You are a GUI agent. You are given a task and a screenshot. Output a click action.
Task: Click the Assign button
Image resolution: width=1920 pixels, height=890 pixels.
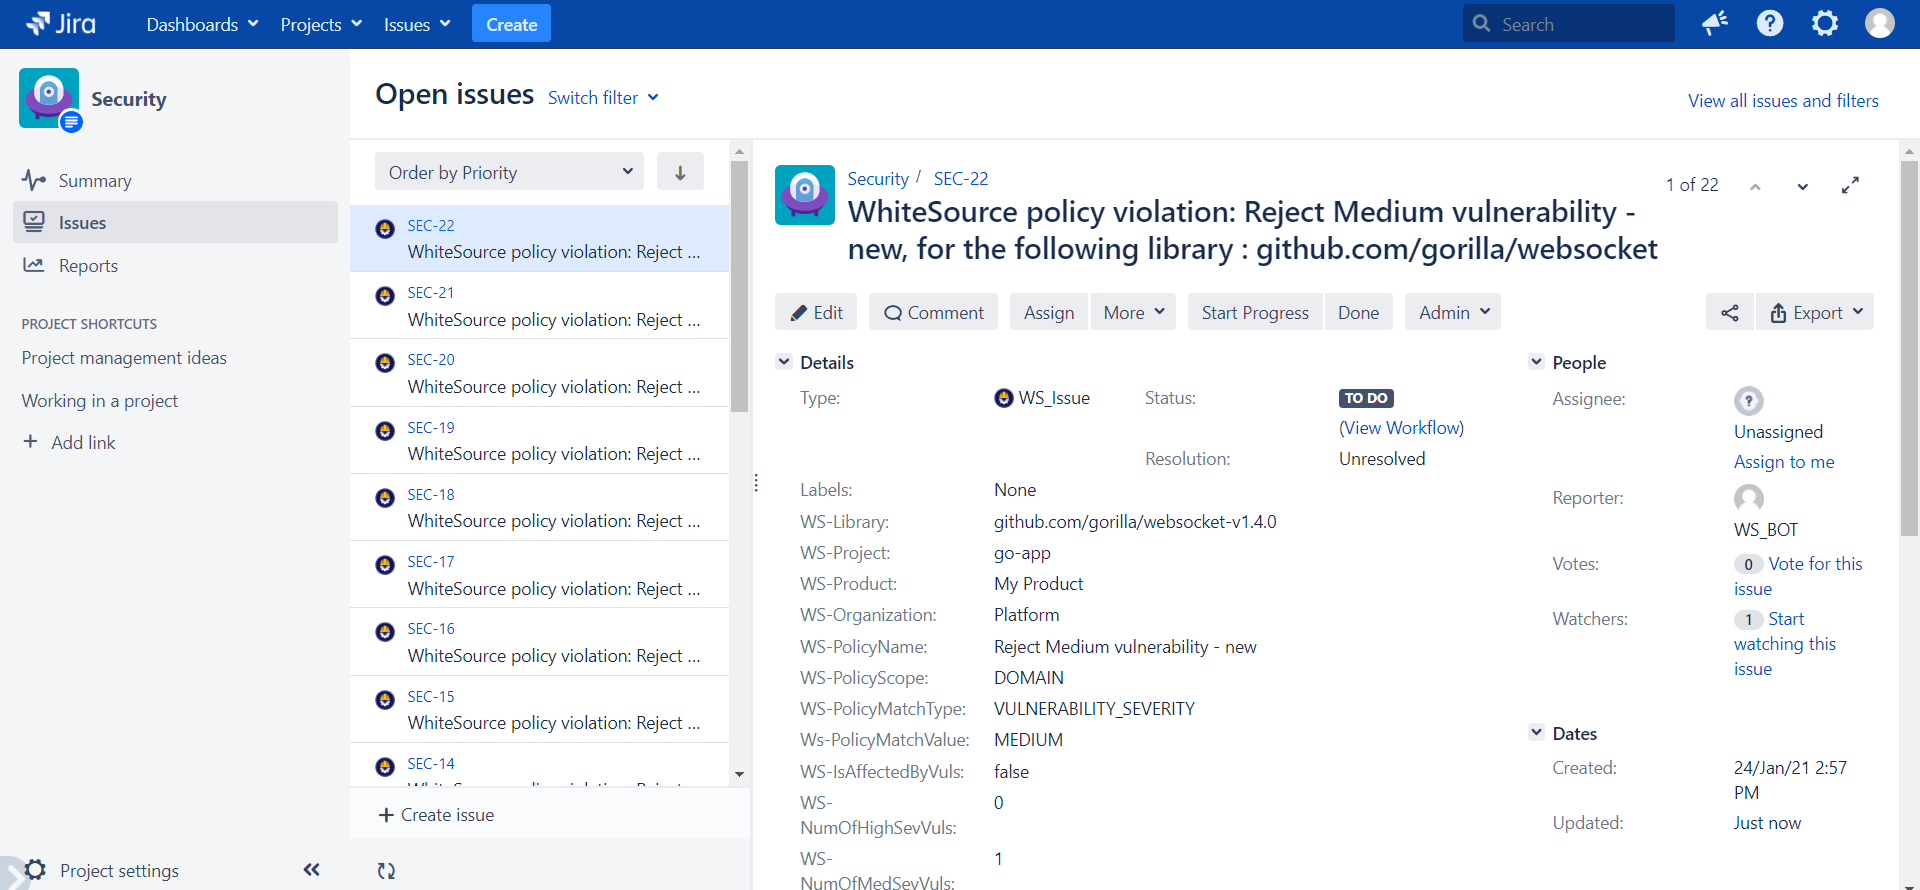[x=1049, y=313]
